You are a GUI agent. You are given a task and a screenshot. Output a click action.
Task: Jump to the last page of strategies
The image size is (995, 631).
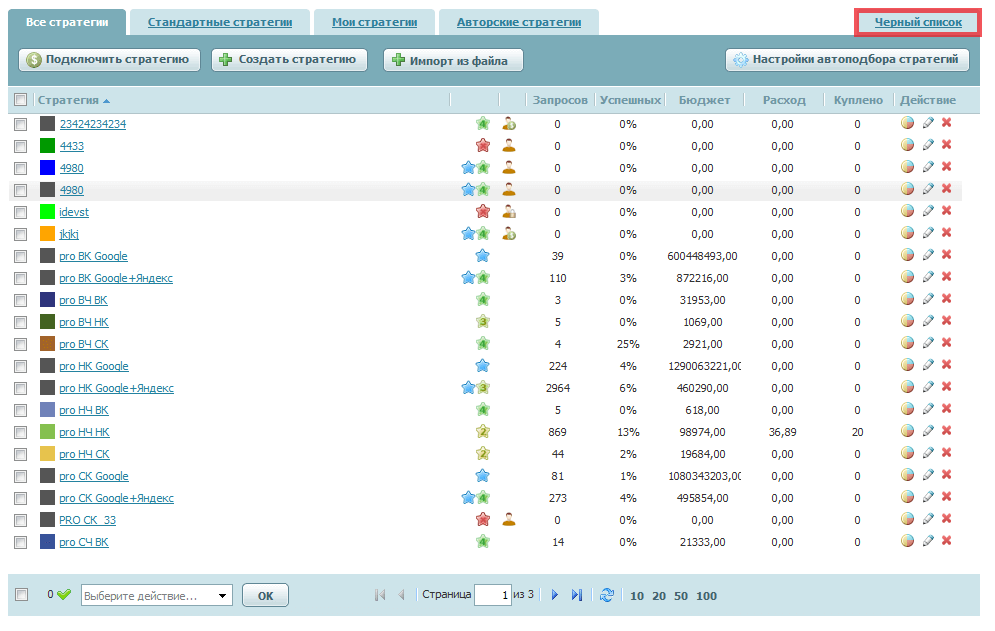pyautogui.click(x=577, y=595)
